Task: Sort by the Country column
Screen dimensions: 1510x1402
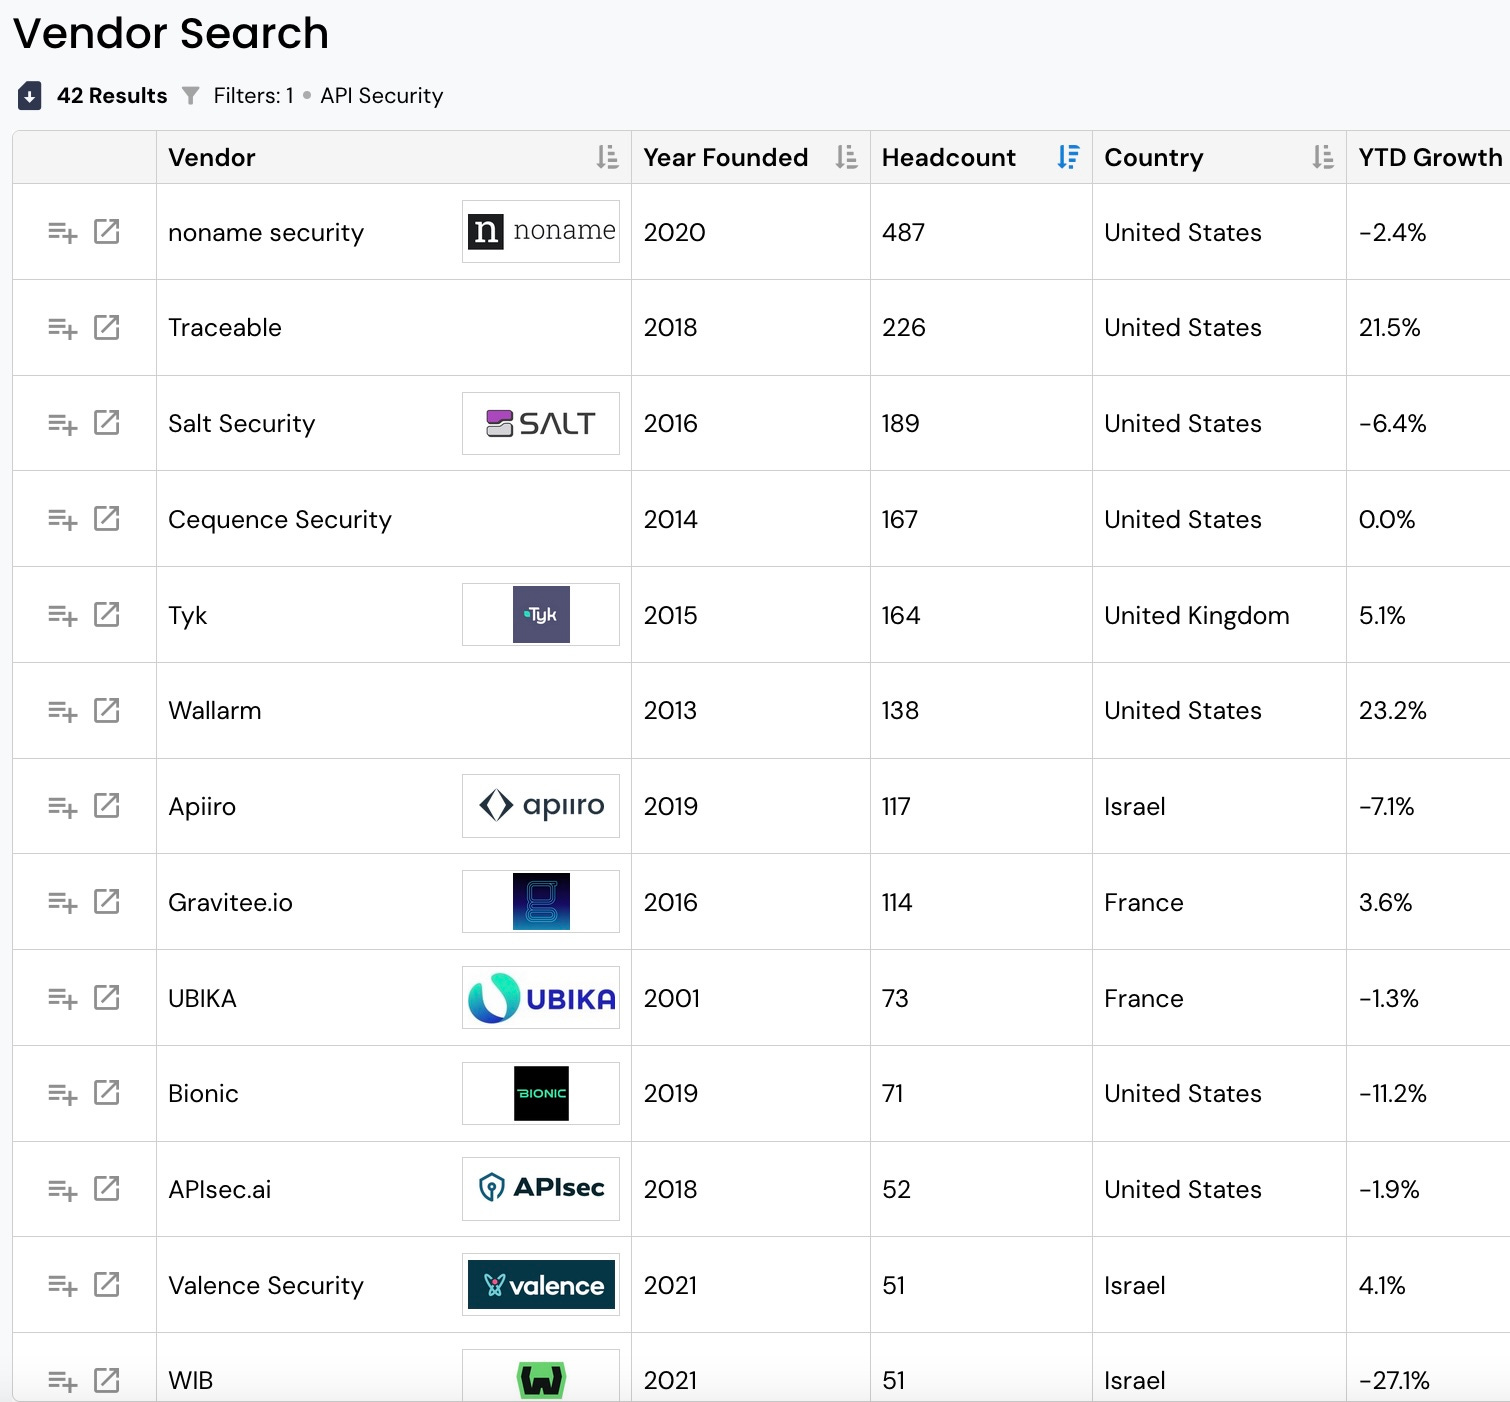Action: pyautogui.click(x=1322, y=157)
